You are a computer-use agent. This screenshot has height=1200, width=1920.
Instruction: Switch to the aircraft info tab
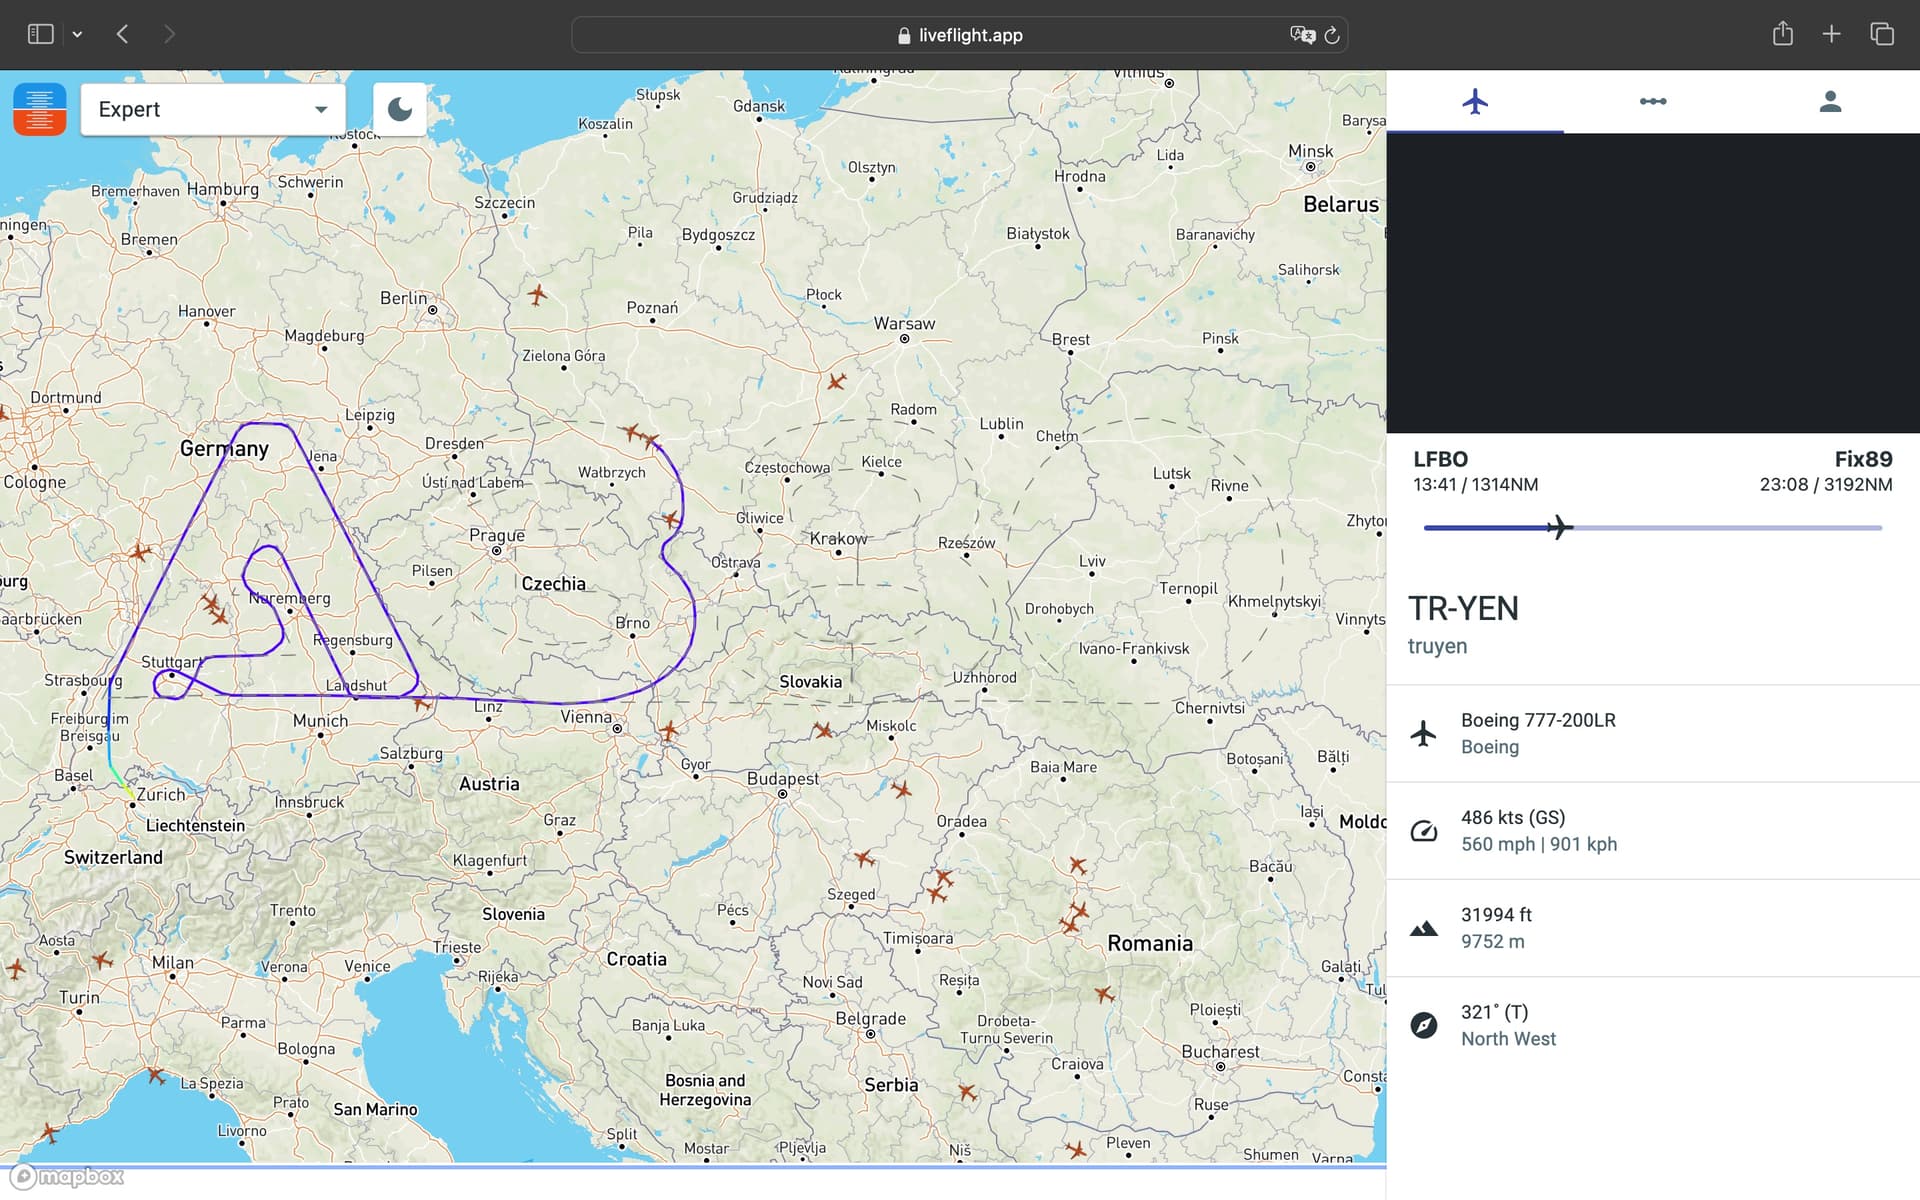coord(1475,101)
